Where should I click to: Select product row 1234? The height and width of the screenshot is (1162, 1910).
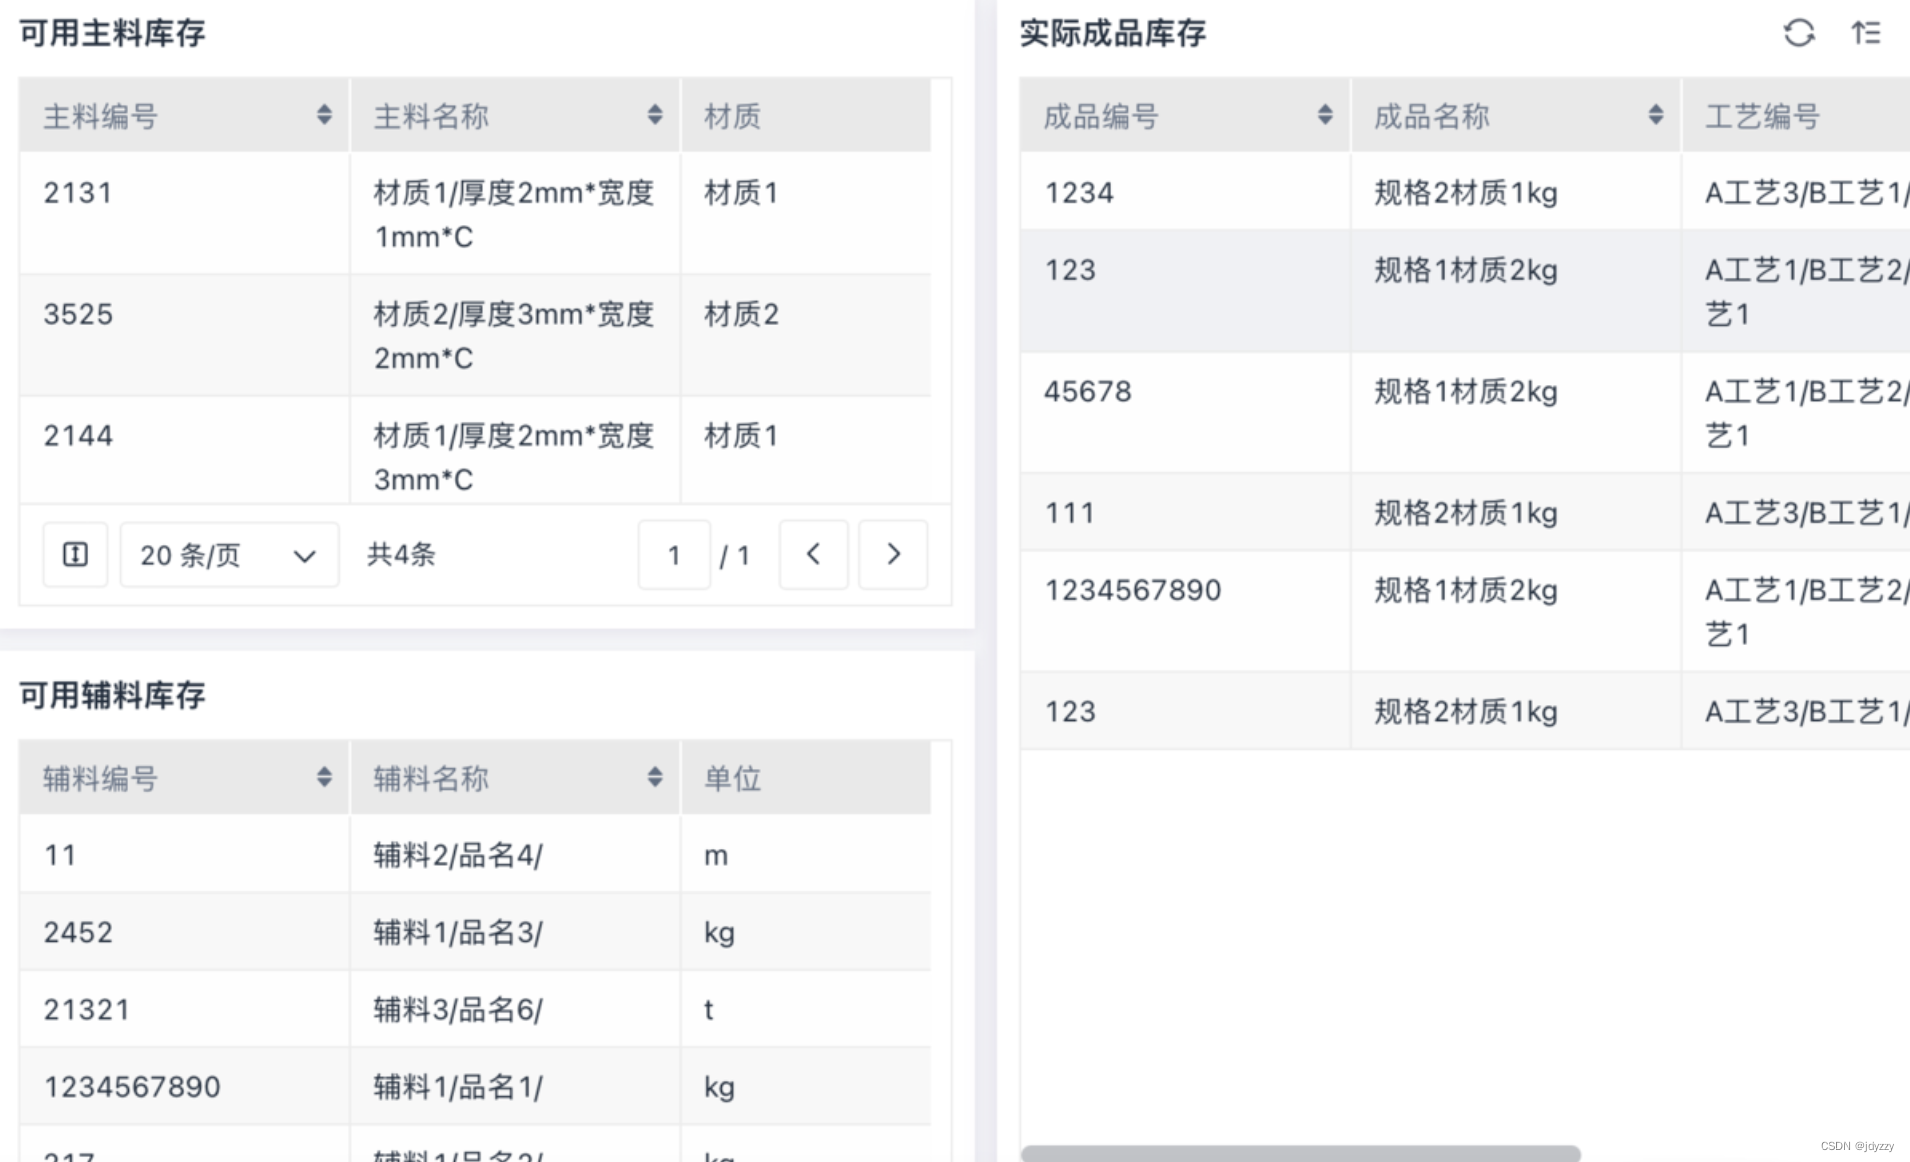pos(1465,191)
